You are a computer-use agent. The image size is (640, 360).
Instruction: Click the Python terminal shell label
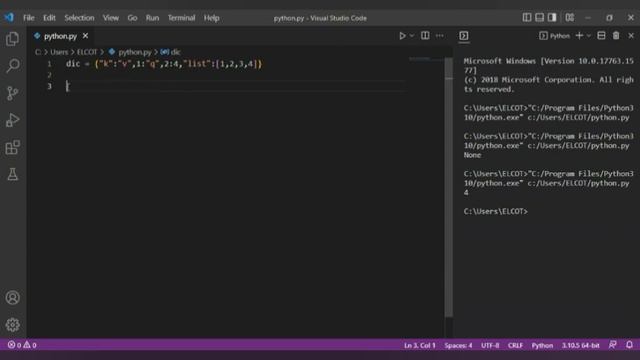click(555, 36)
